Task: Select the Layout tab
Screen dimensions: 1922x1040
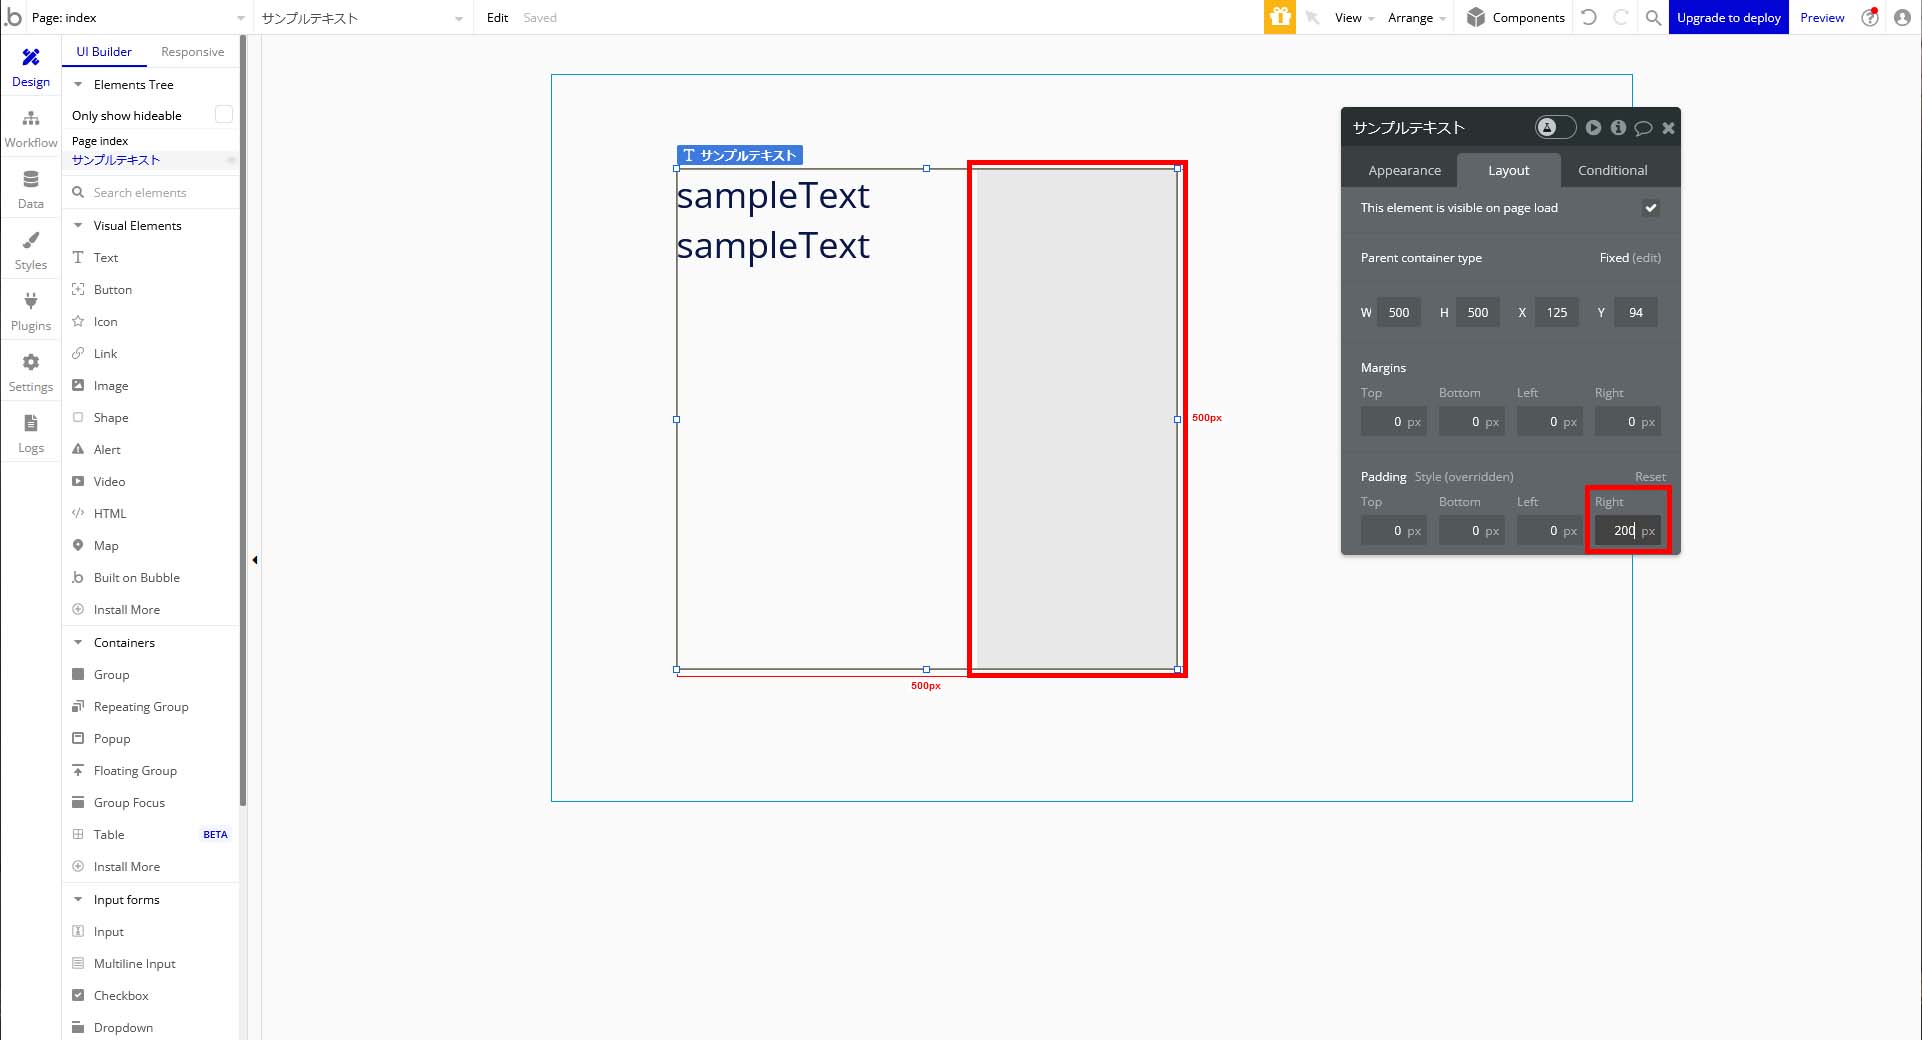Action: pos(1508,170)
